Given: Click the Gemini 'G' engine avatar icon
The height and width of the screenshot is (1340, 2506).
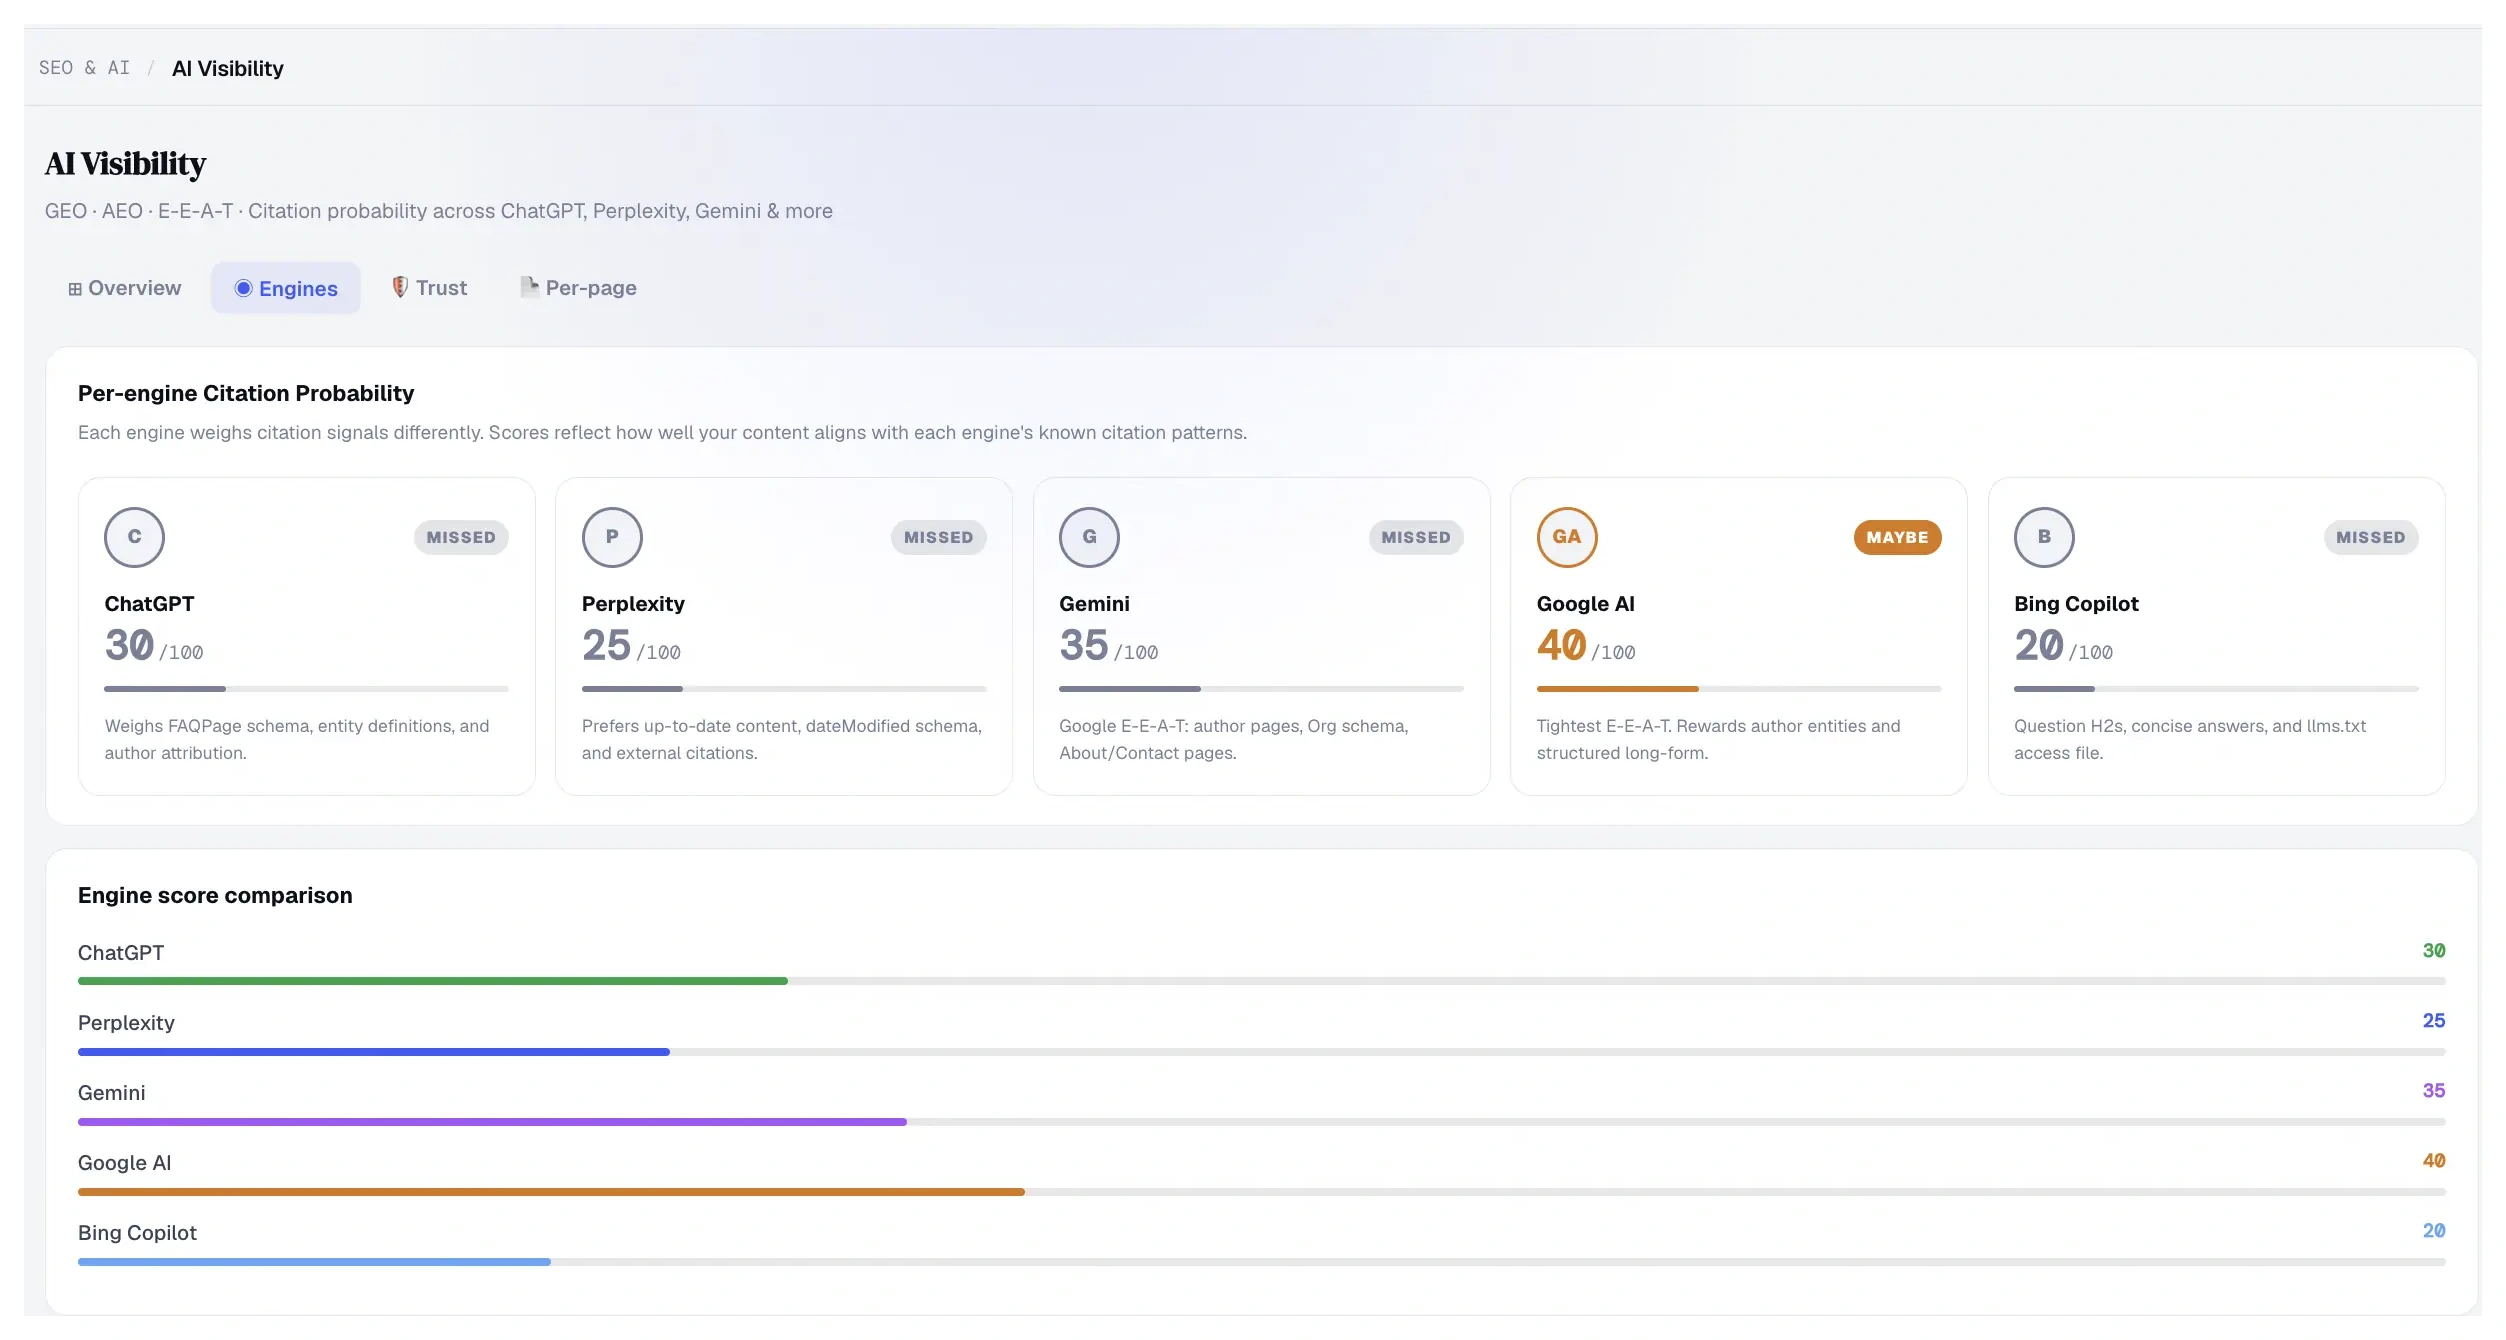Looking at the screenshot, I should 1089,537.
